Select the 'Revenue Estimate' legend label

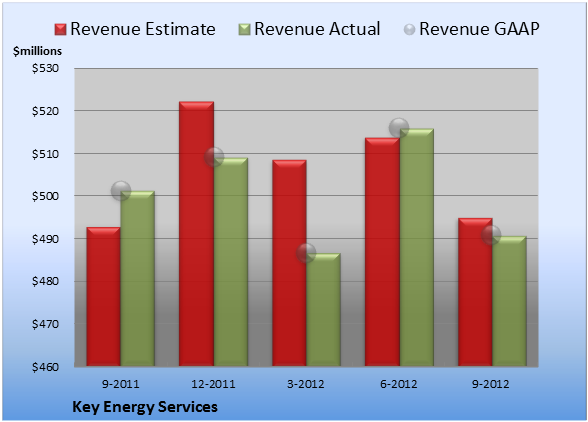point(143,29)
